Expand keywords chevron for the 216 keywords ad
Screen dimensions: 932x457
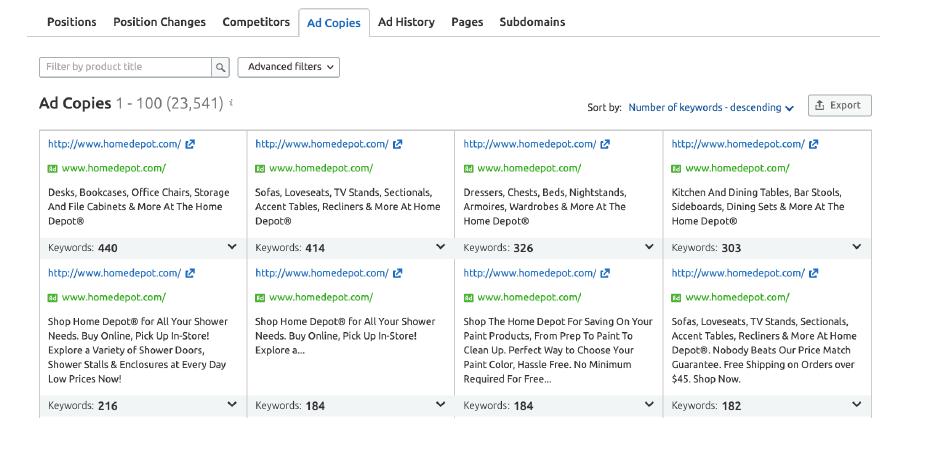pyautogui.click(x=232, y=405)
